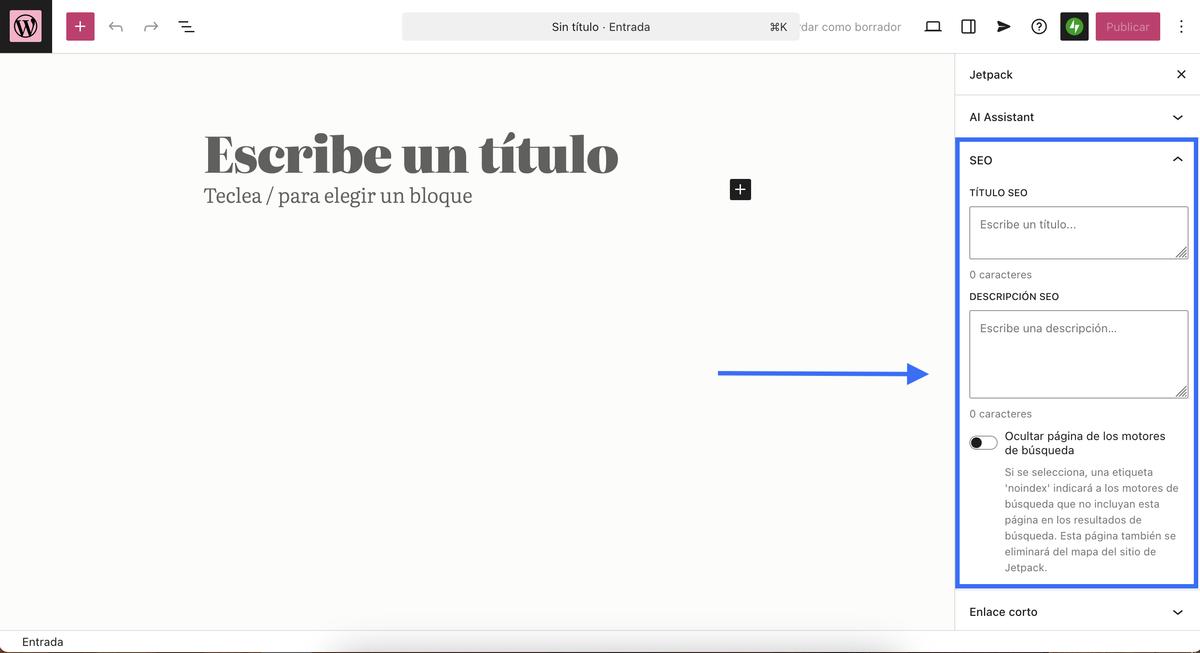The width and height of the screenshot is (1200, 653).
Task: Click the Título SEO text field
Action: click(x=1078, y=232)
